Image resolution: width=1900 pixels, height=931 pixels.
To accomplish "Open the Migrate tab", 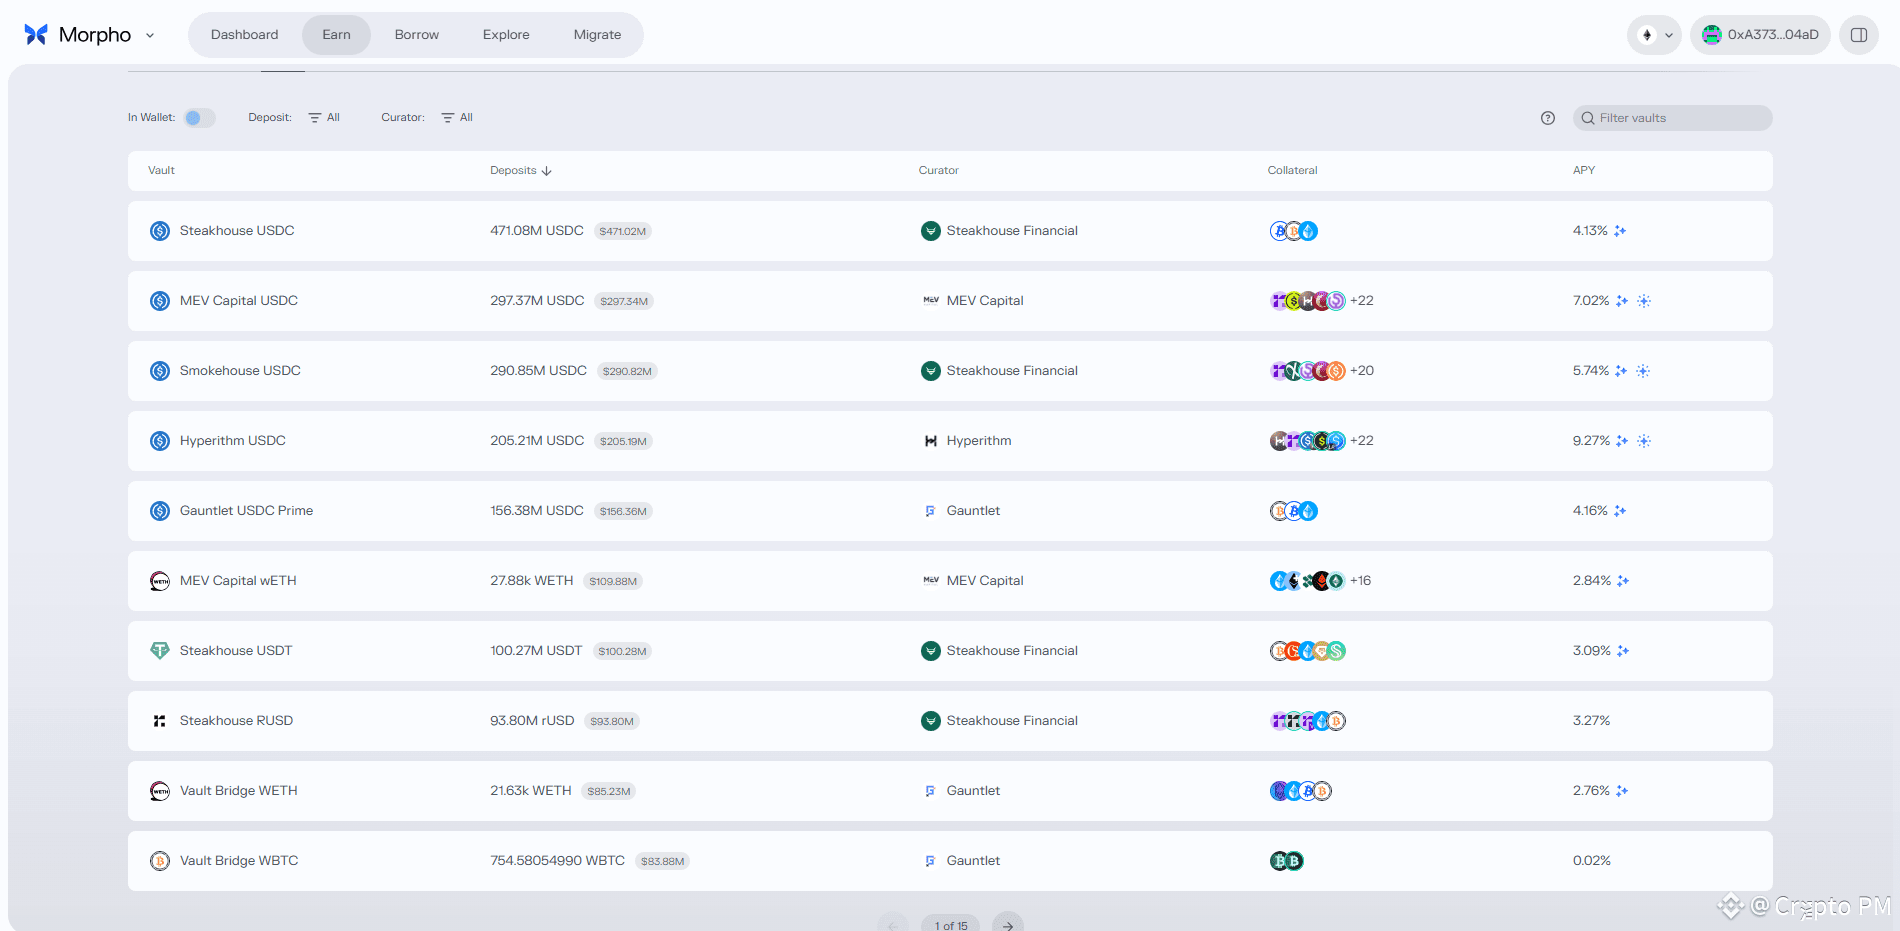I will click(x=597, y=35).
